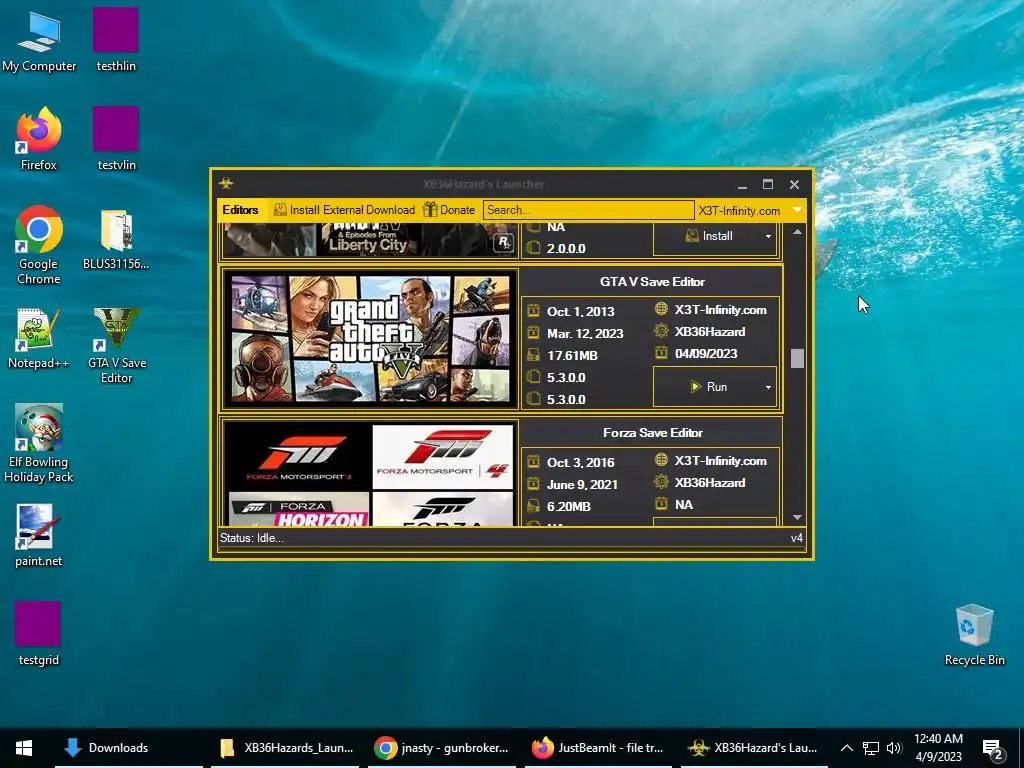Screen dimensions: 1024x768
Task: Open the Windows Start menu
Action: [24, 748]
